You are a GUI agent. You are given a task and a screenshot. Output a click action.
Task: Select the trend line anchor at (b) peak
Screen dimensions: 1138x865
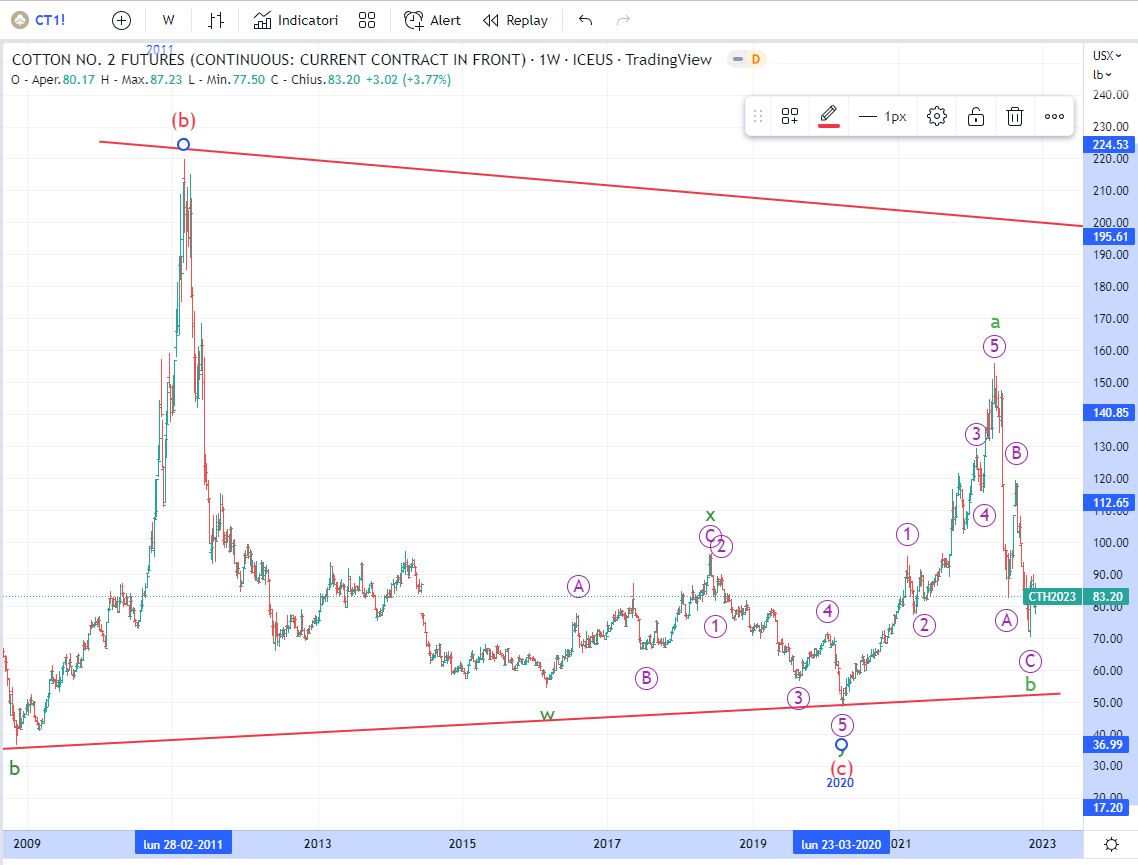(184, 144)
